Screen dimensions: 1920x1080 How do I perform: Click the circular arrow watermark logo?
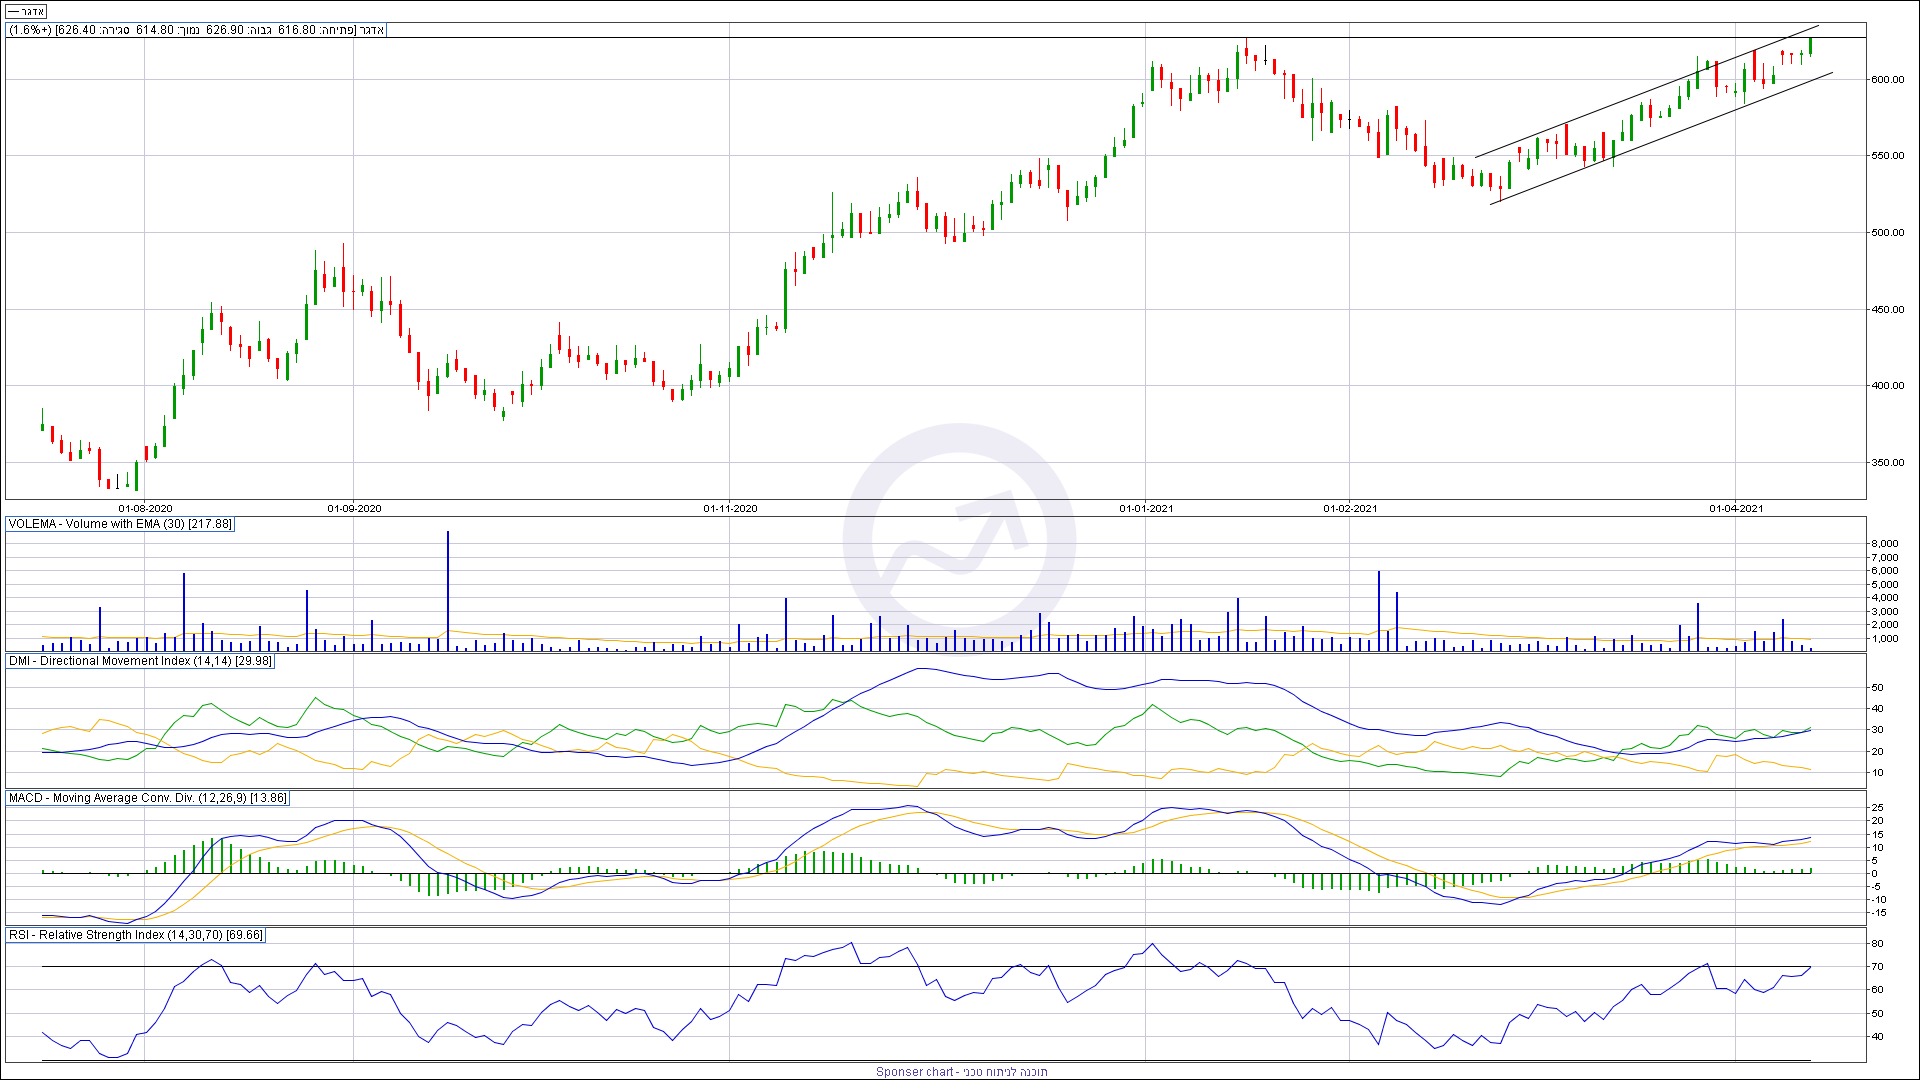(959, 540)
